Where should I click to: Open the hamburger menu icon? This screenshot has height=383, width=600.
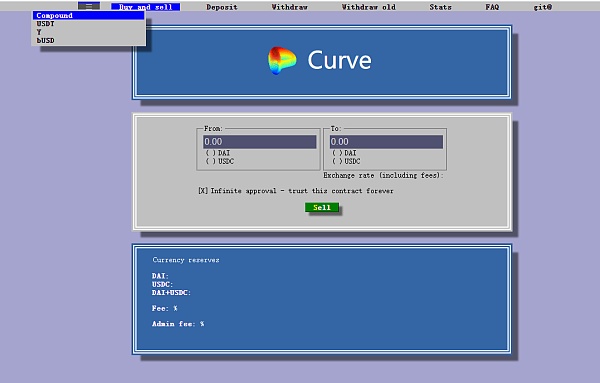tap(89, 6)
